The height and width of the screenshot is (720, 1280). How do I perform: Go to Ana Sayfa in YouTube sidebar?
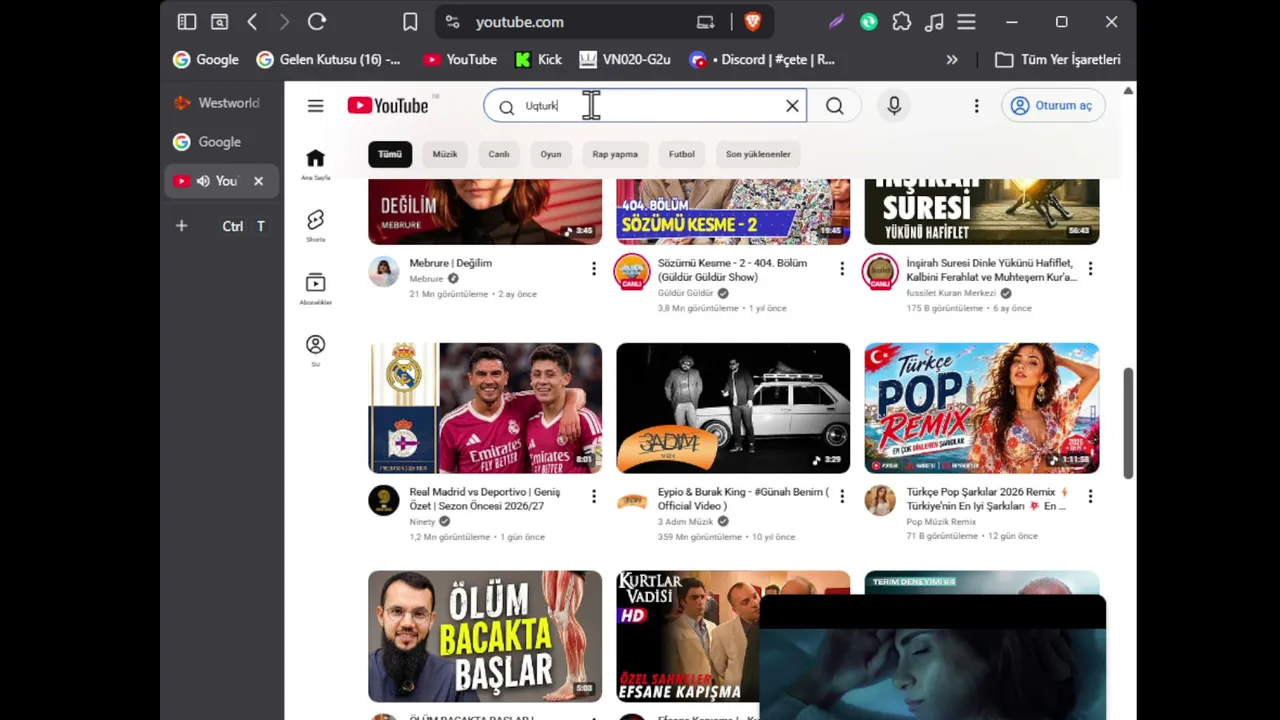tap(315, 164)
